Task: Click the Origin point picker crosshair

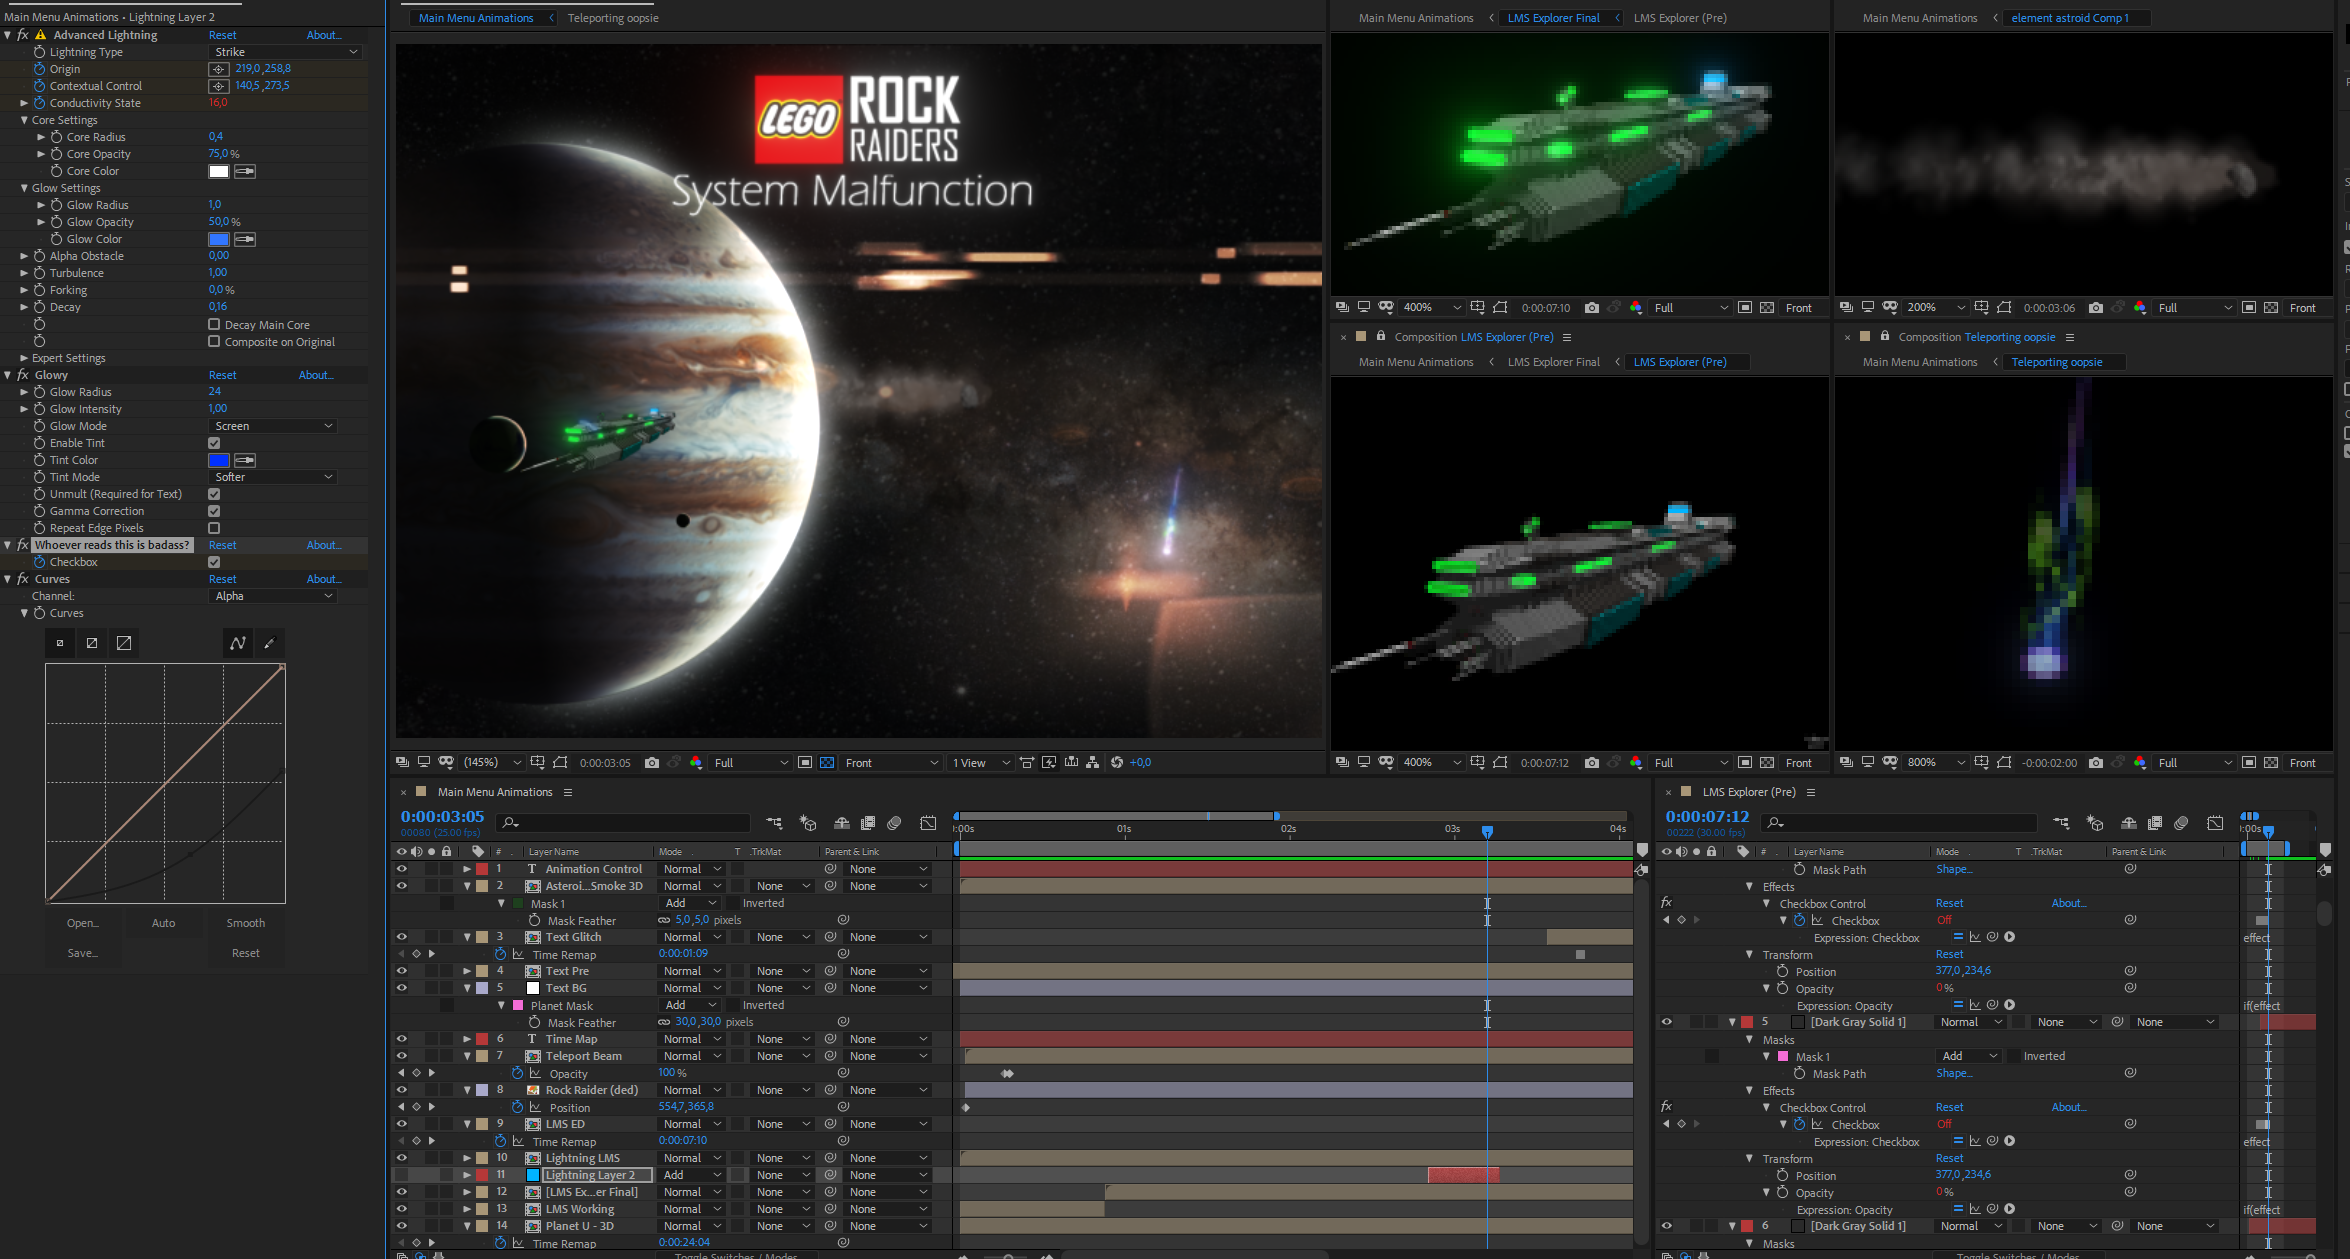Action: tap(219, 69)
